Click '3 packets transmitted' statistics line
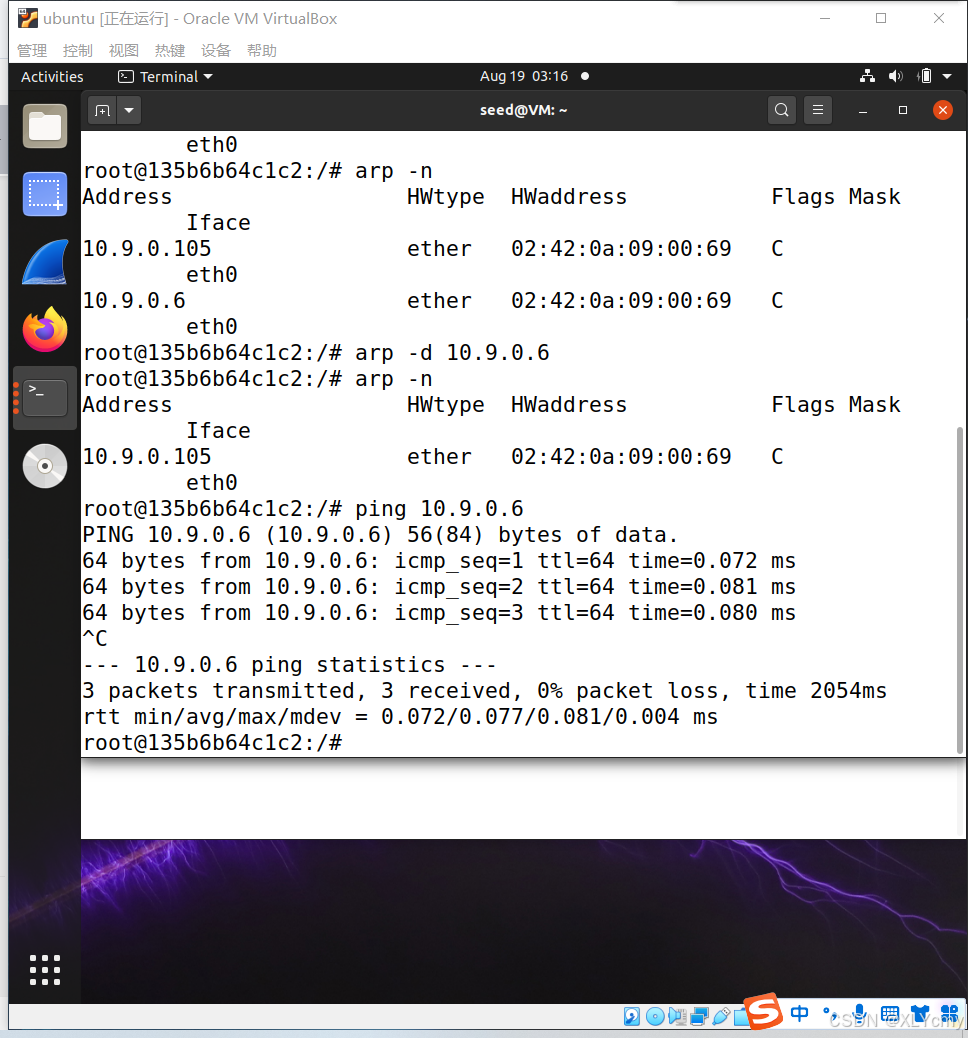The image size is (968, 1038). click(x=484, y=690)
